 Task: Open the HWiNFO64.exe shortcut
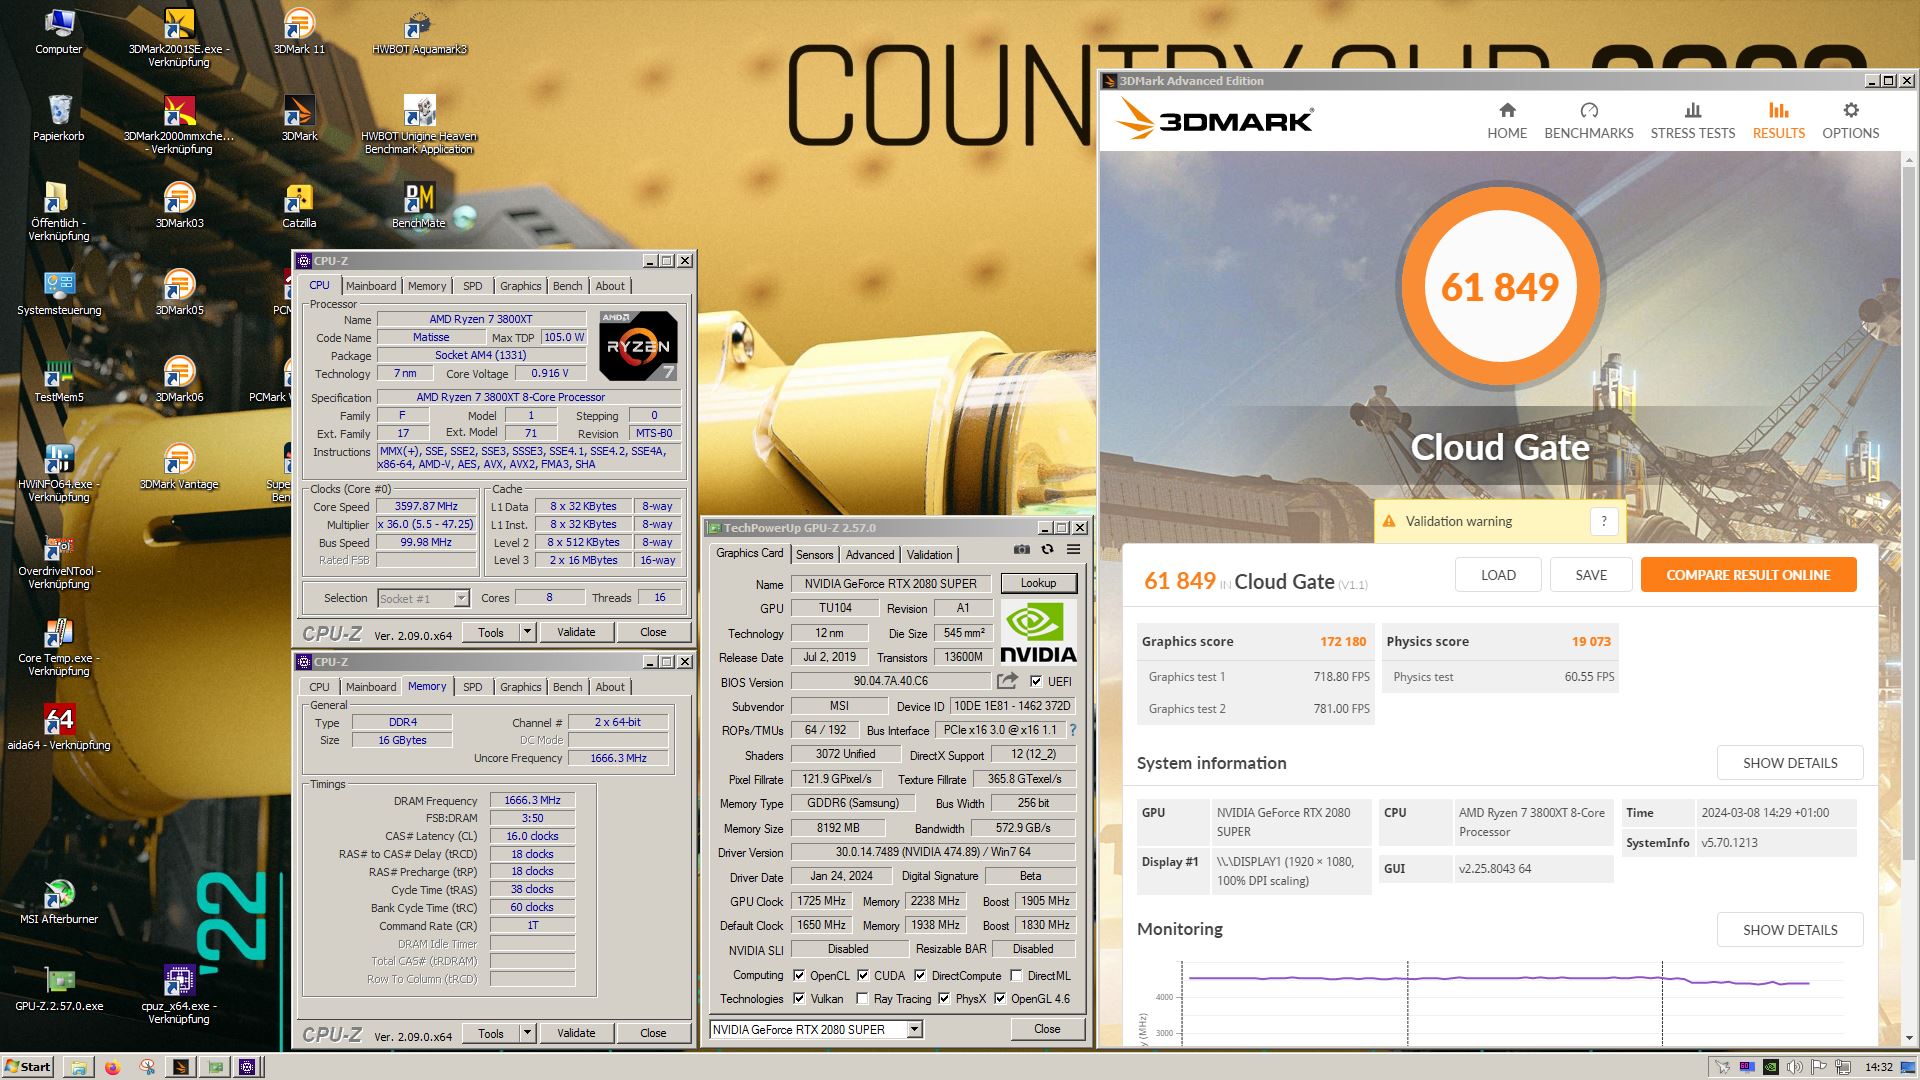[59, 472]
